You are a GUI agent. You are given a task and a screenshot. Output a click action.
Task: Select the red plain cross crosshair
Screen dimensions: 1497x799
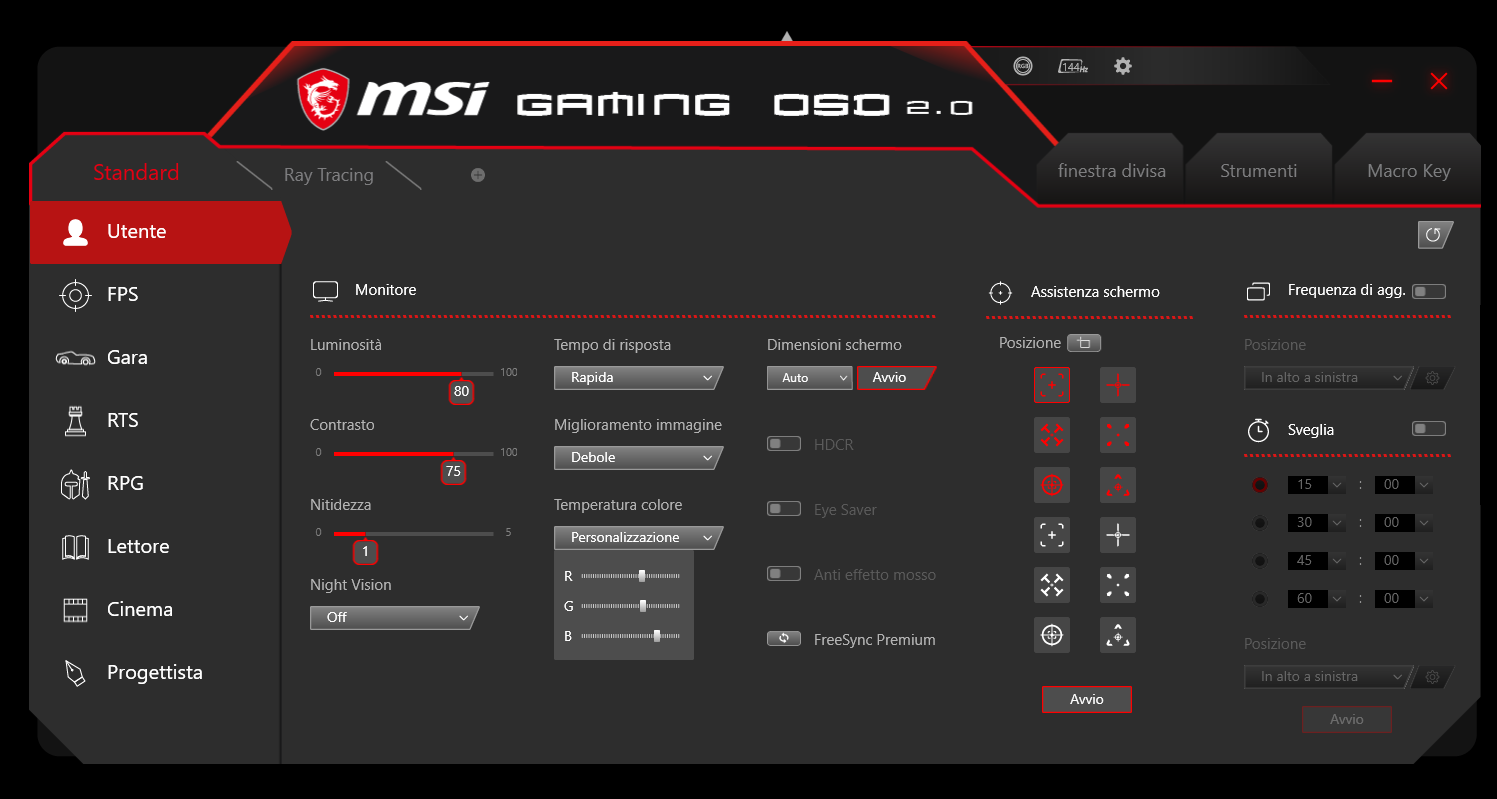(x=1118, y=385)
